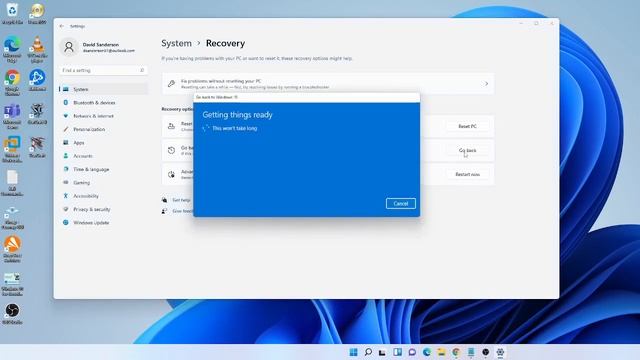
Task: Click the Restart now button
Action: click(467, 174)
